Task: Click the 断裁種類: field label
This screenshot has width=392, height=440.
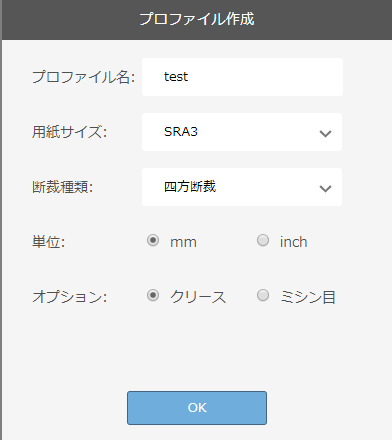Action: [62, 187]
